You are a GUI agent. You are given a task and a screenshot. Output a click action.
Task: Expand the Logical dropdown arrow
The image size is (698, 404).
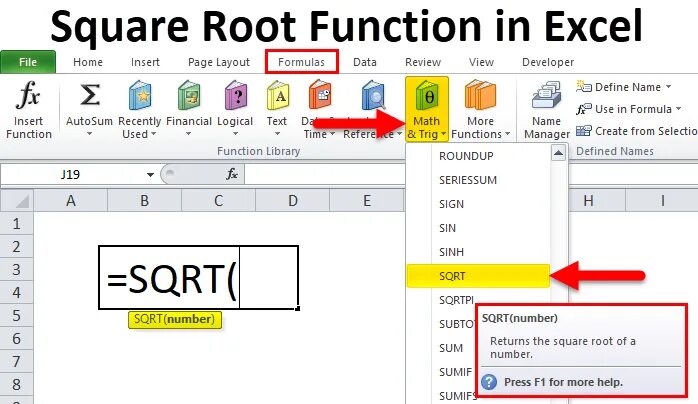[235, 134]
